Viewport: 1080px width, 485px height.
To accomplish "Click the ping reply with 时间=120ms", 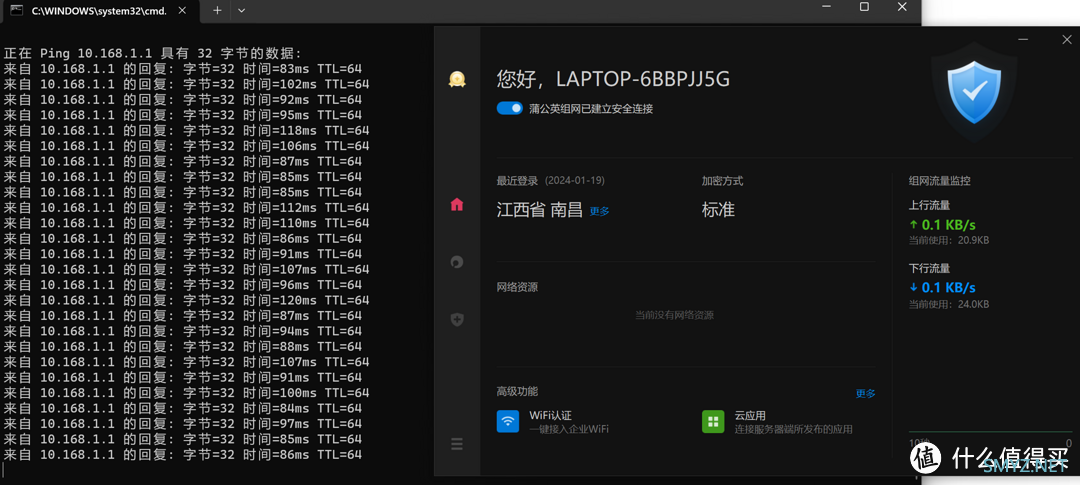I will 187,300.
